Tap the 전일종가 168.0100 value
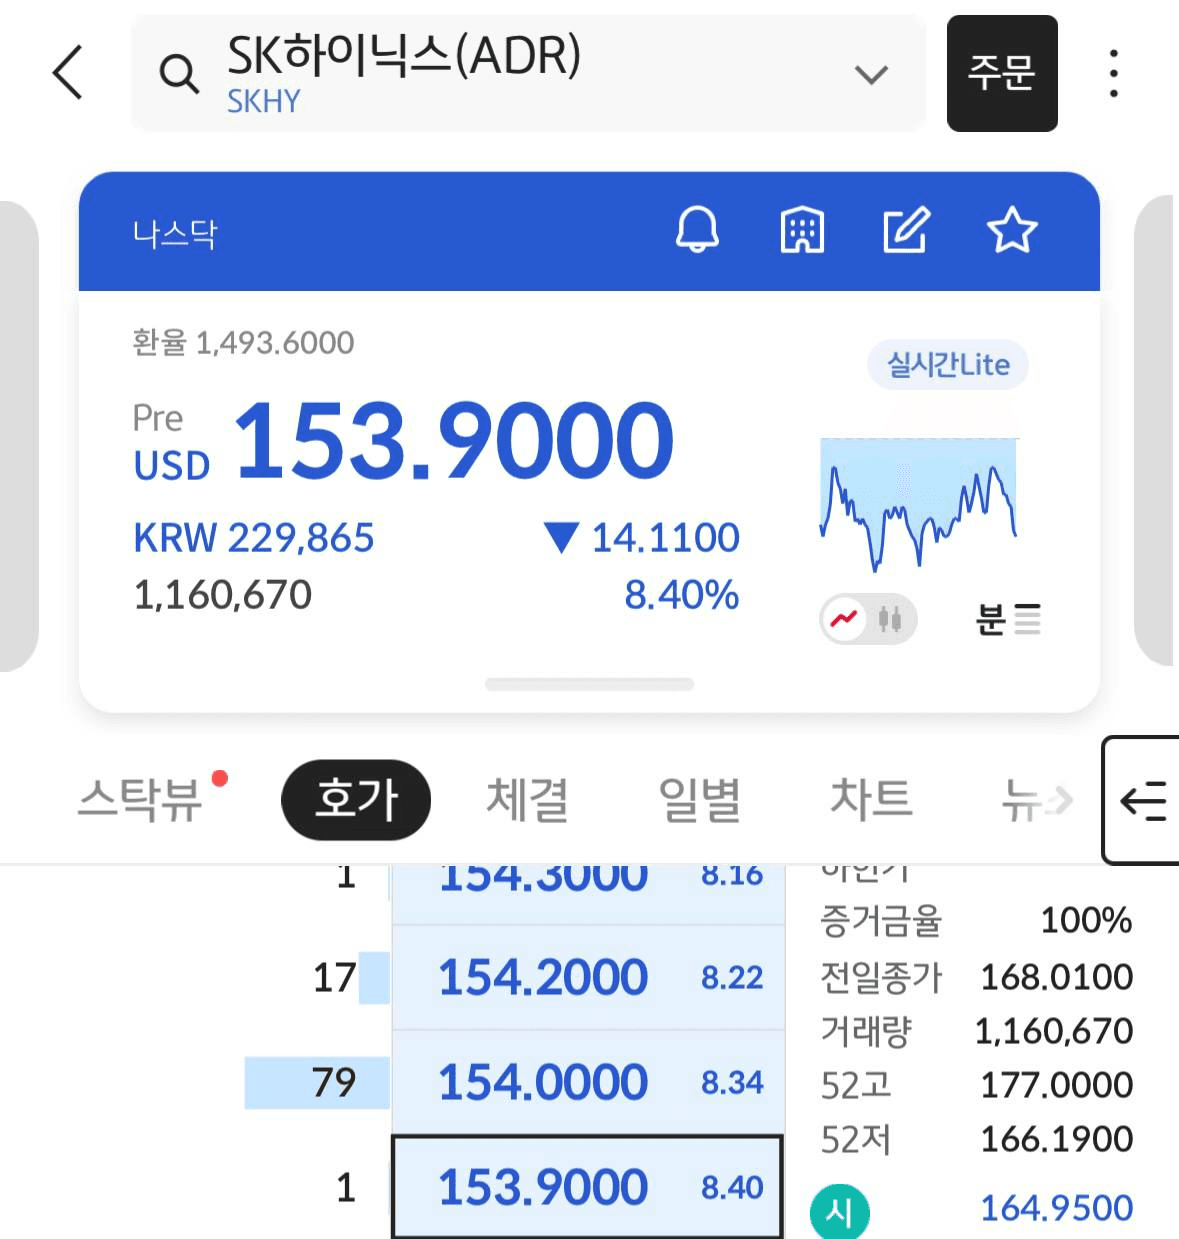 point(1056,977)
